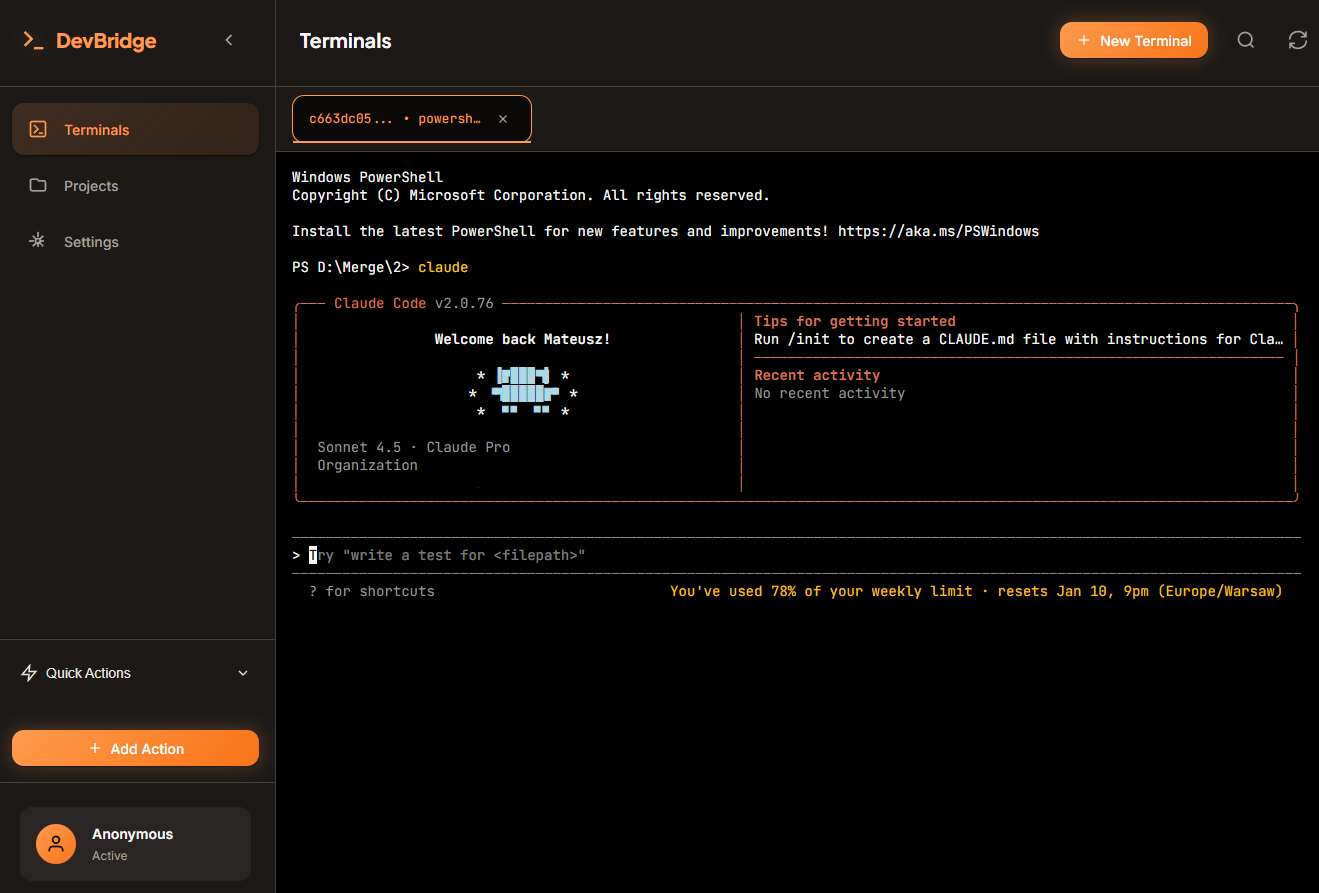Click the Settings gear icon in sidebar

click(38, 241)
